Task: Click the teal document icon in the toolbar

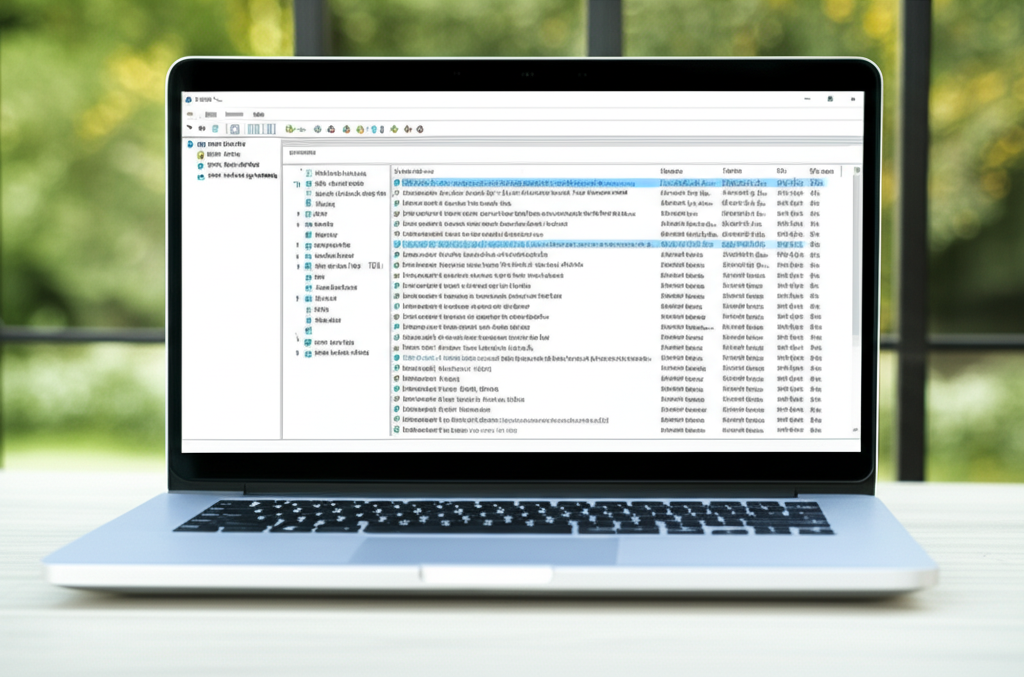Action: [x=215, y=129]
